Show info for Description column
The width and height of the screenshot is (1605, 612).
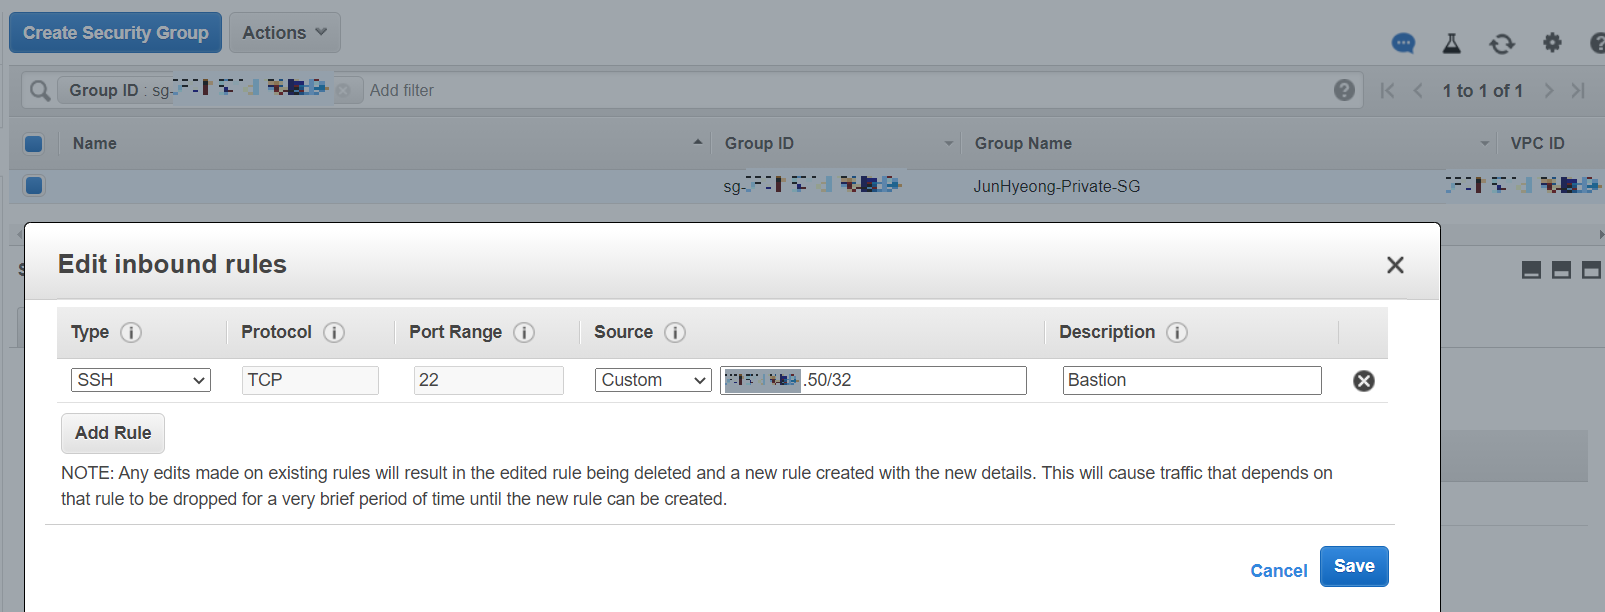pos(1177,332)
